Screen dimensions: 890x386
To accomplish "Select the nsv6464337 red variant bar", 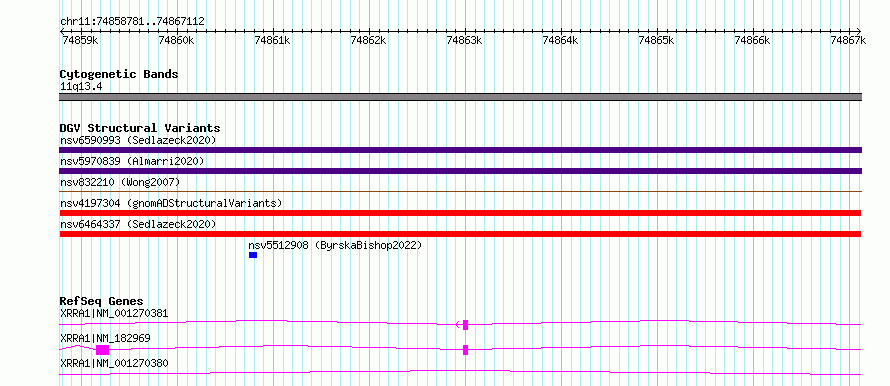I will point(460,234).
